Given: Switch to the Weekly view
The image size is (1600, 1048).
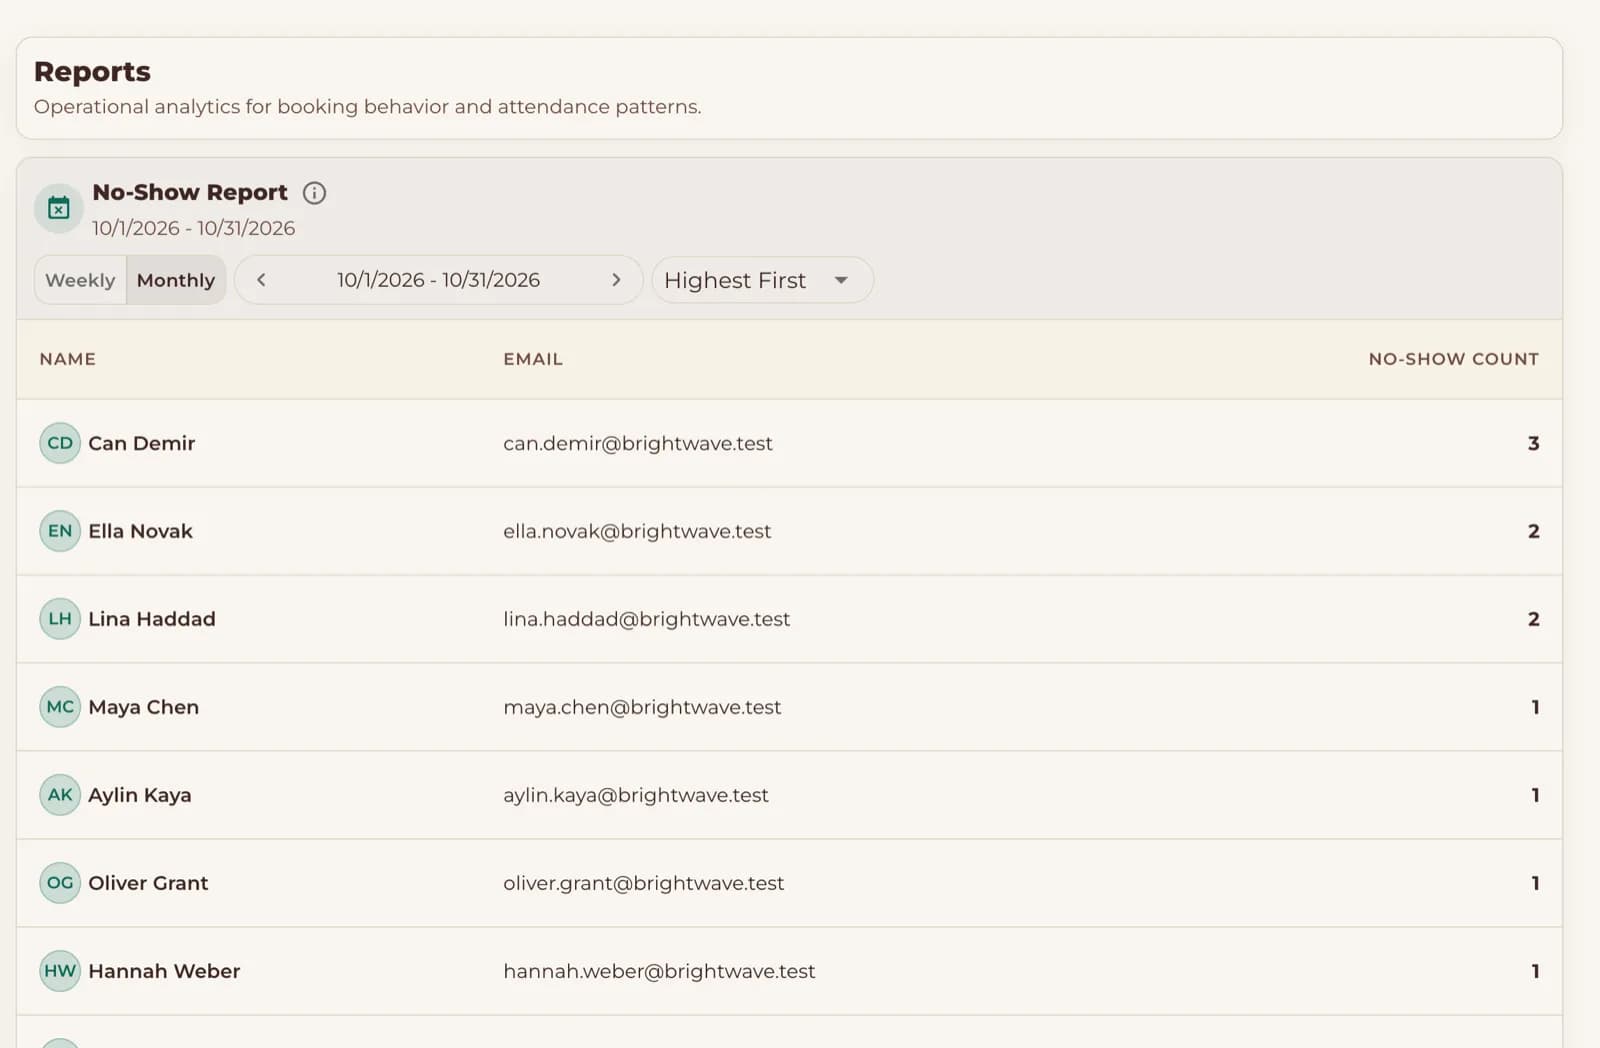Looking at the screenshot, I should coord(80,280).
